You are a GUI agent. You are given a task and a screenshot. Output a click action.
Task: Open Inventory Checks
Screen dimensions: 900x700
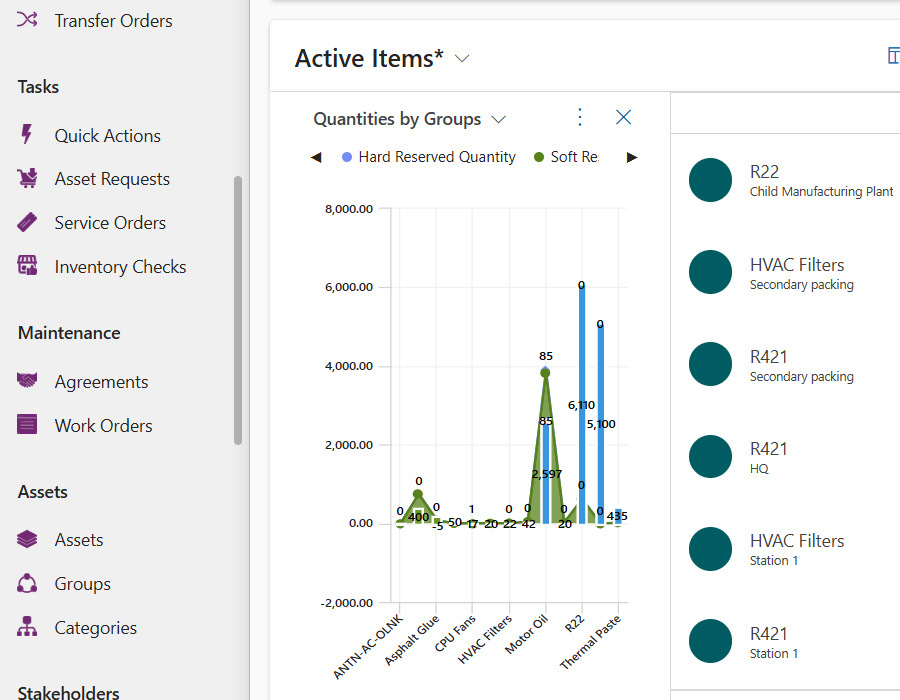(120, 267)
